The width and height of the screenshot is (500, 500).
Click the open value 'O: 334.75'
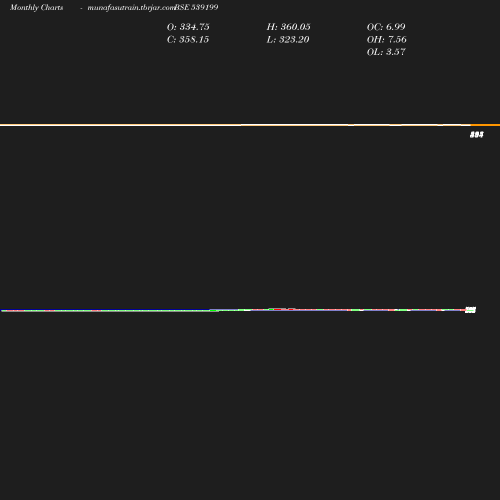(x=188, y=27)
